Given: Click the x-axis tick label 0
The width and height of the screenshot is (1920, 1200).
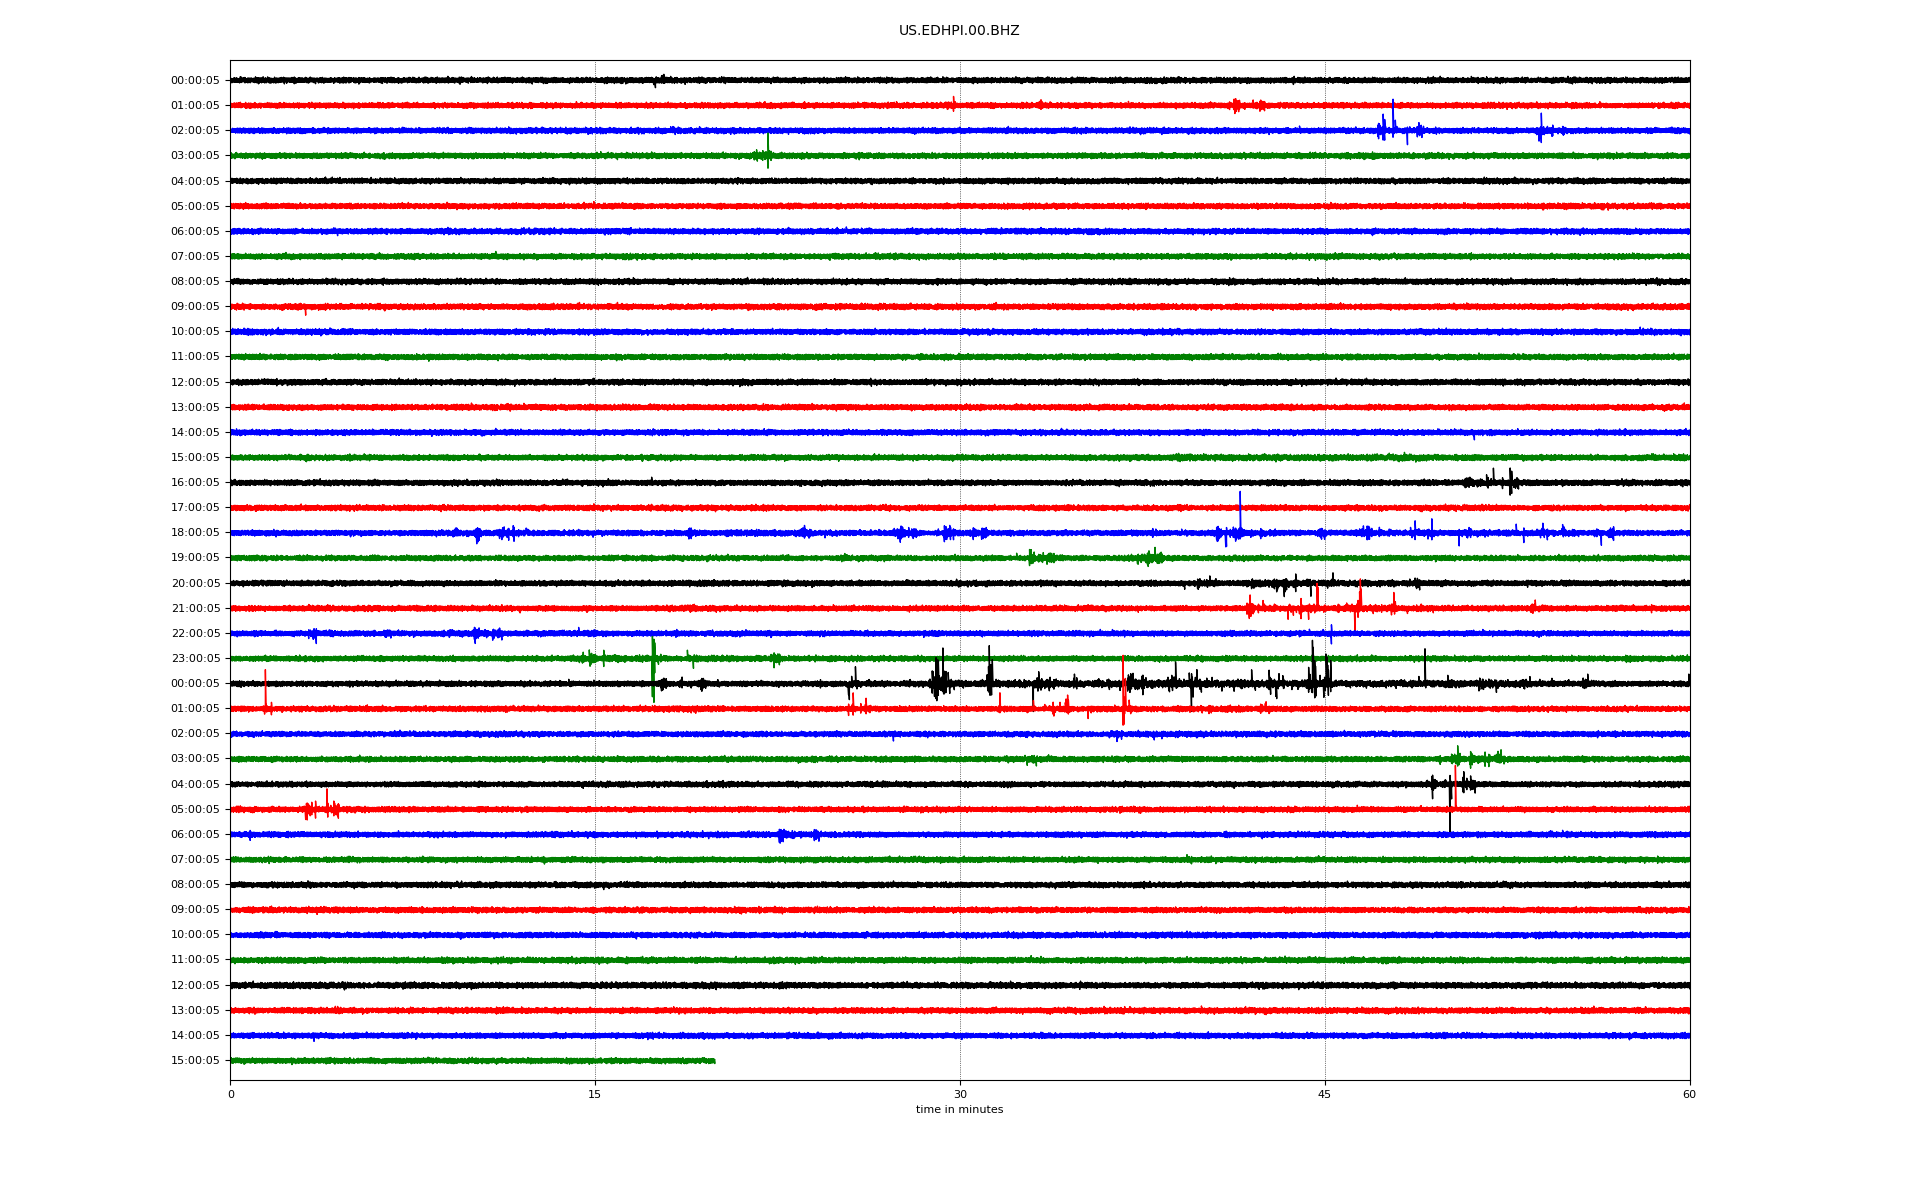Looking at the screenshot, I should pos(231,1094).
